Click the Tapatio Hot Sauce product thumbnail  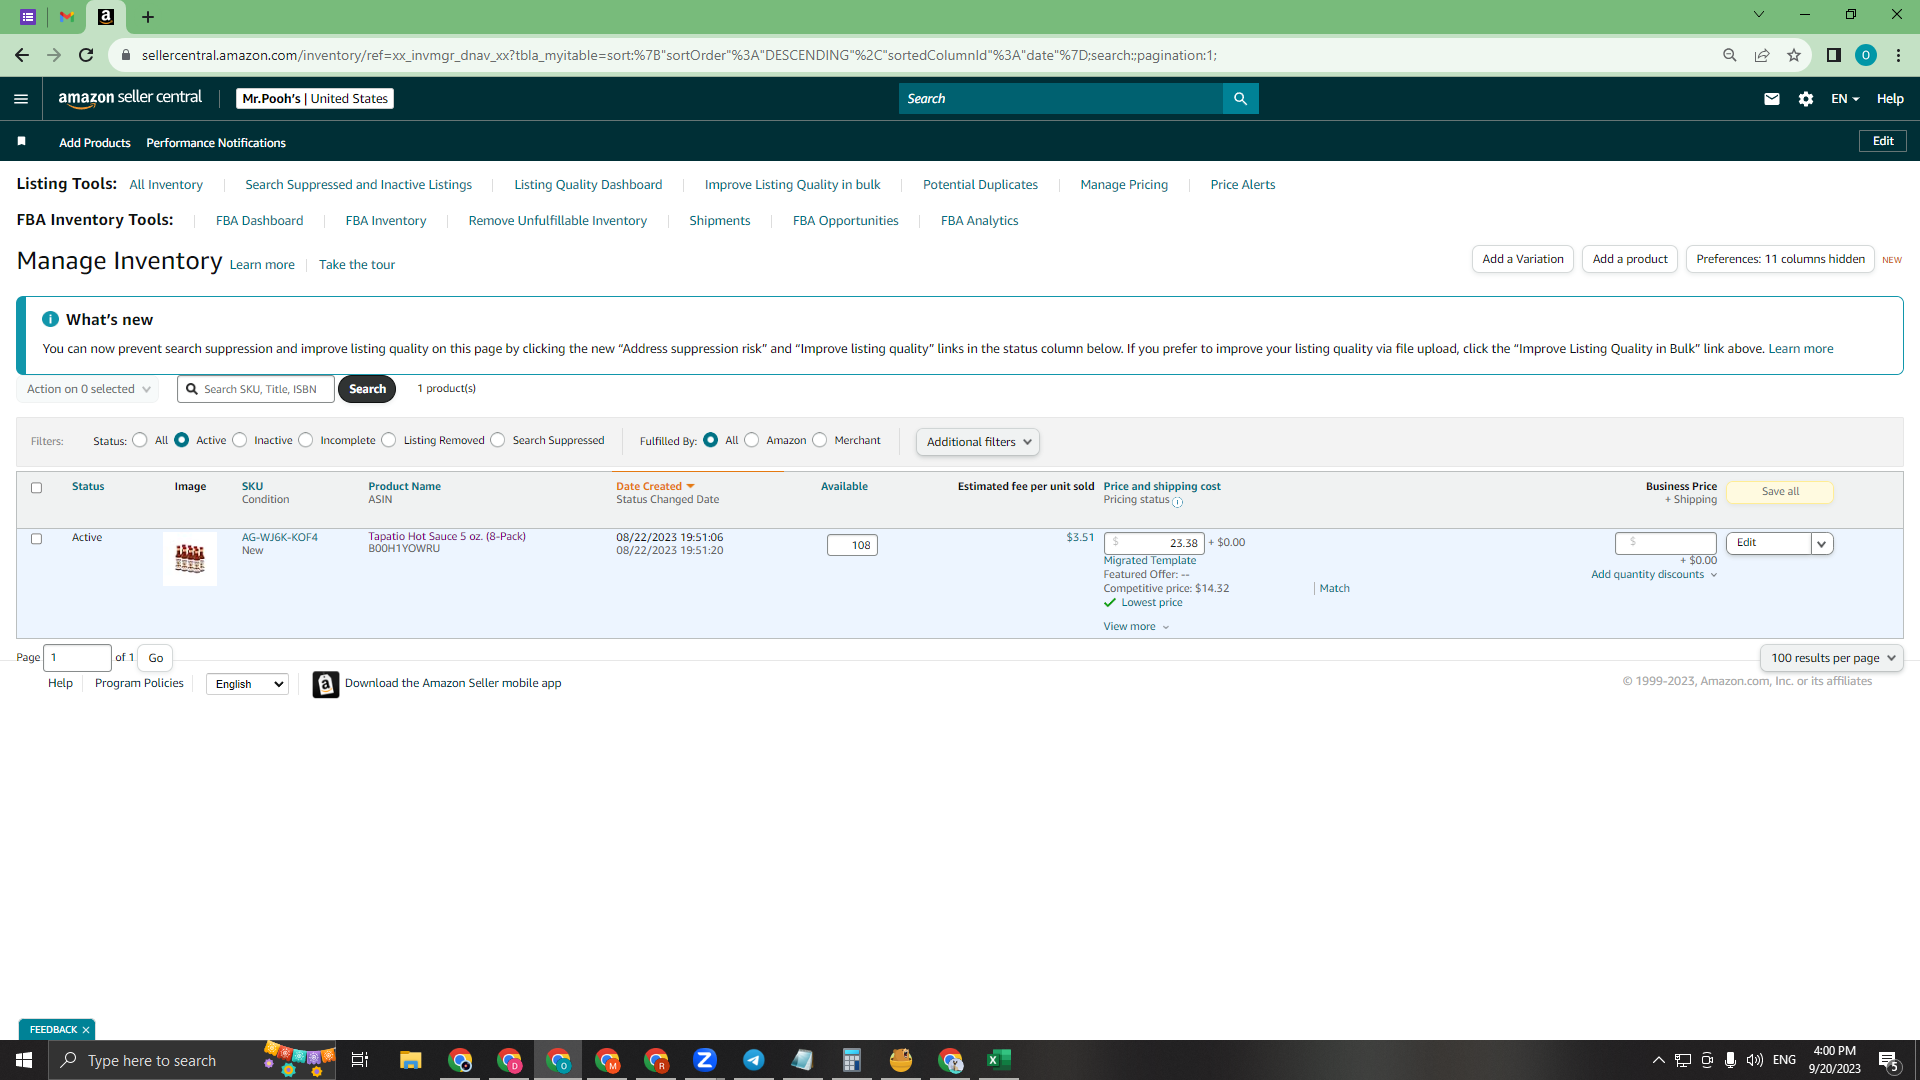190,559
